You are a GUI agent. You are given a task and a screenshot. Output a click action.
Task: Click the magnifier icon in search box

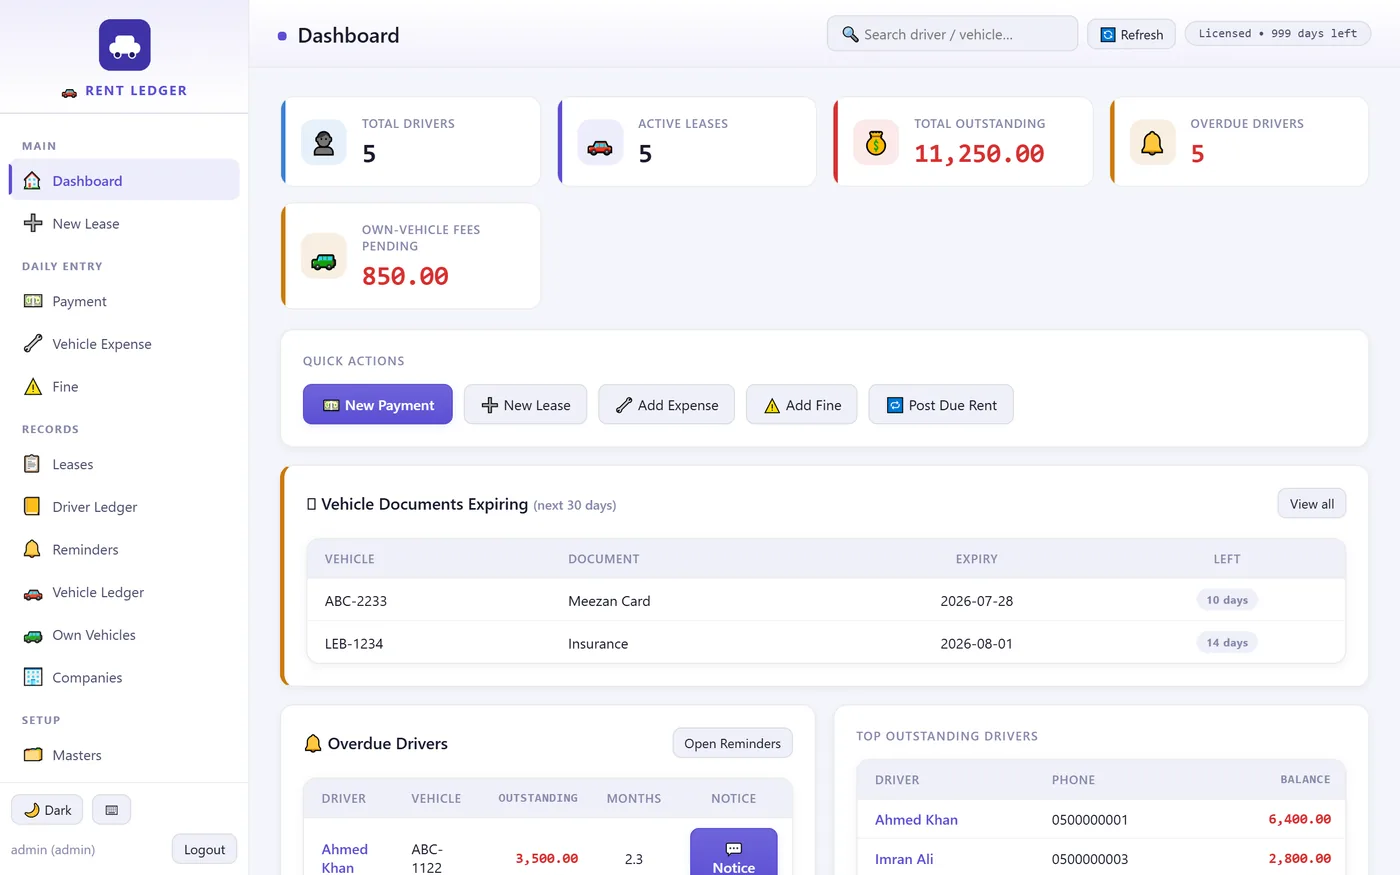click(850, 34)
